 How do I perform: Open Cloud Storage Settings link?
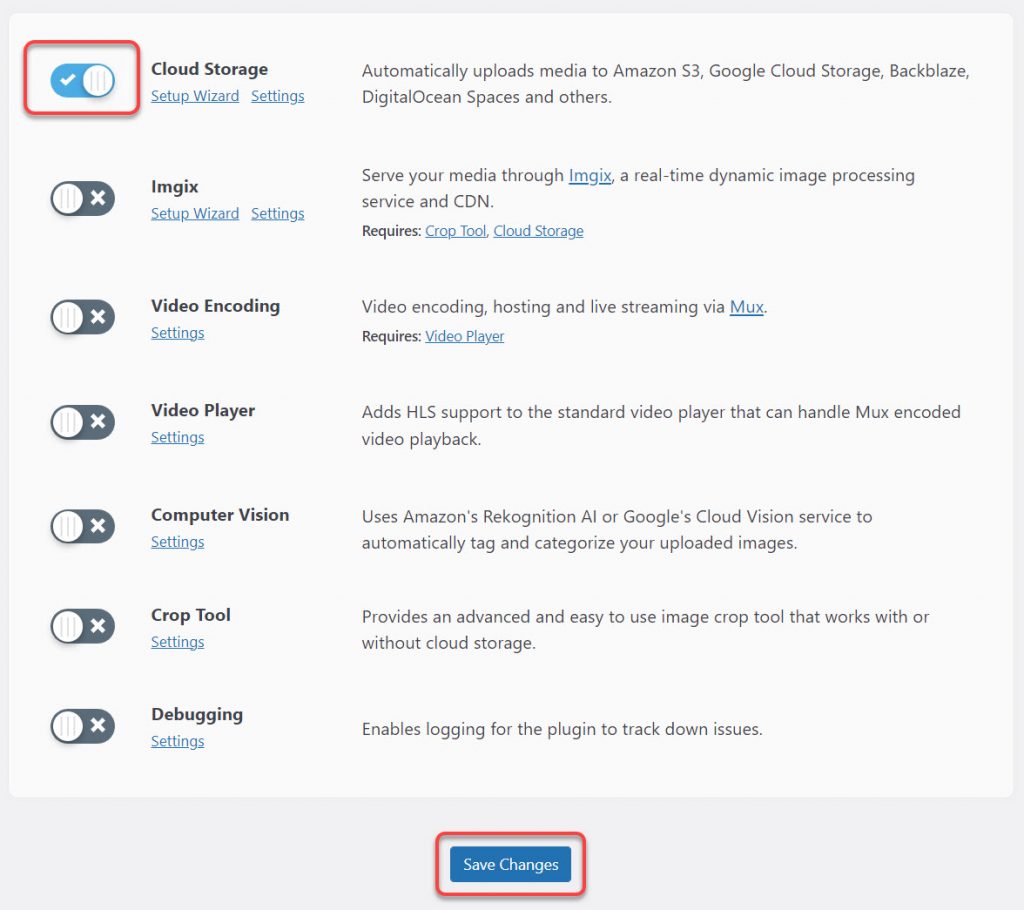[x=278, y=96]
